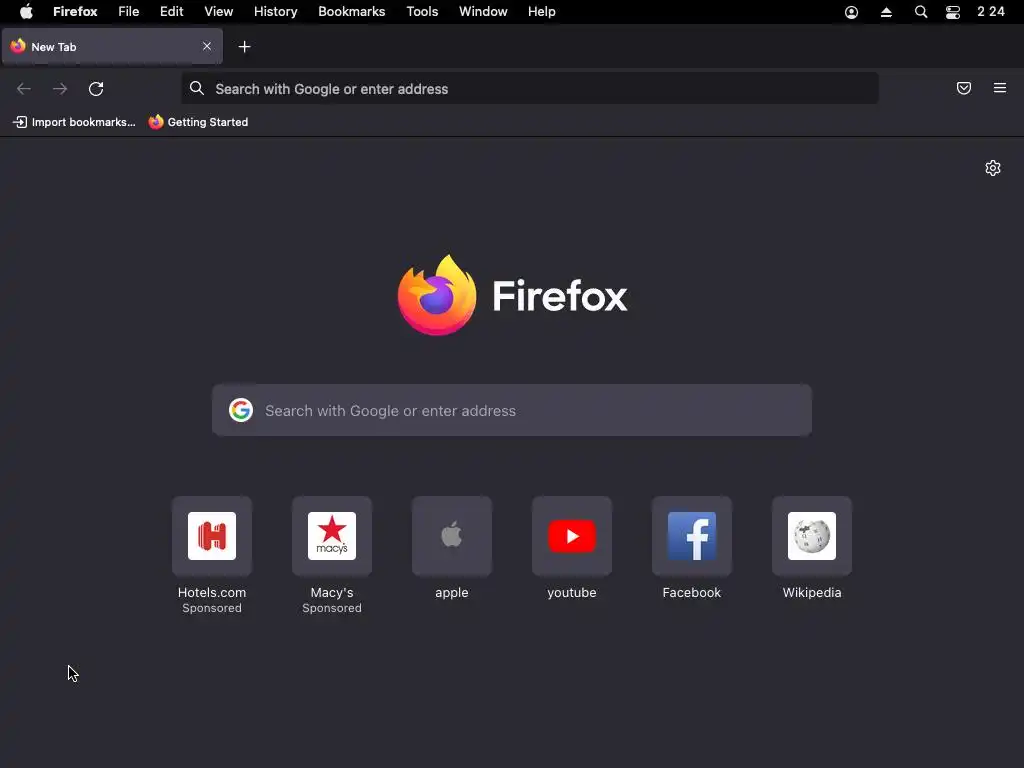
Task: Click the user account menu bar icon
Action: [x=852, y=12]
